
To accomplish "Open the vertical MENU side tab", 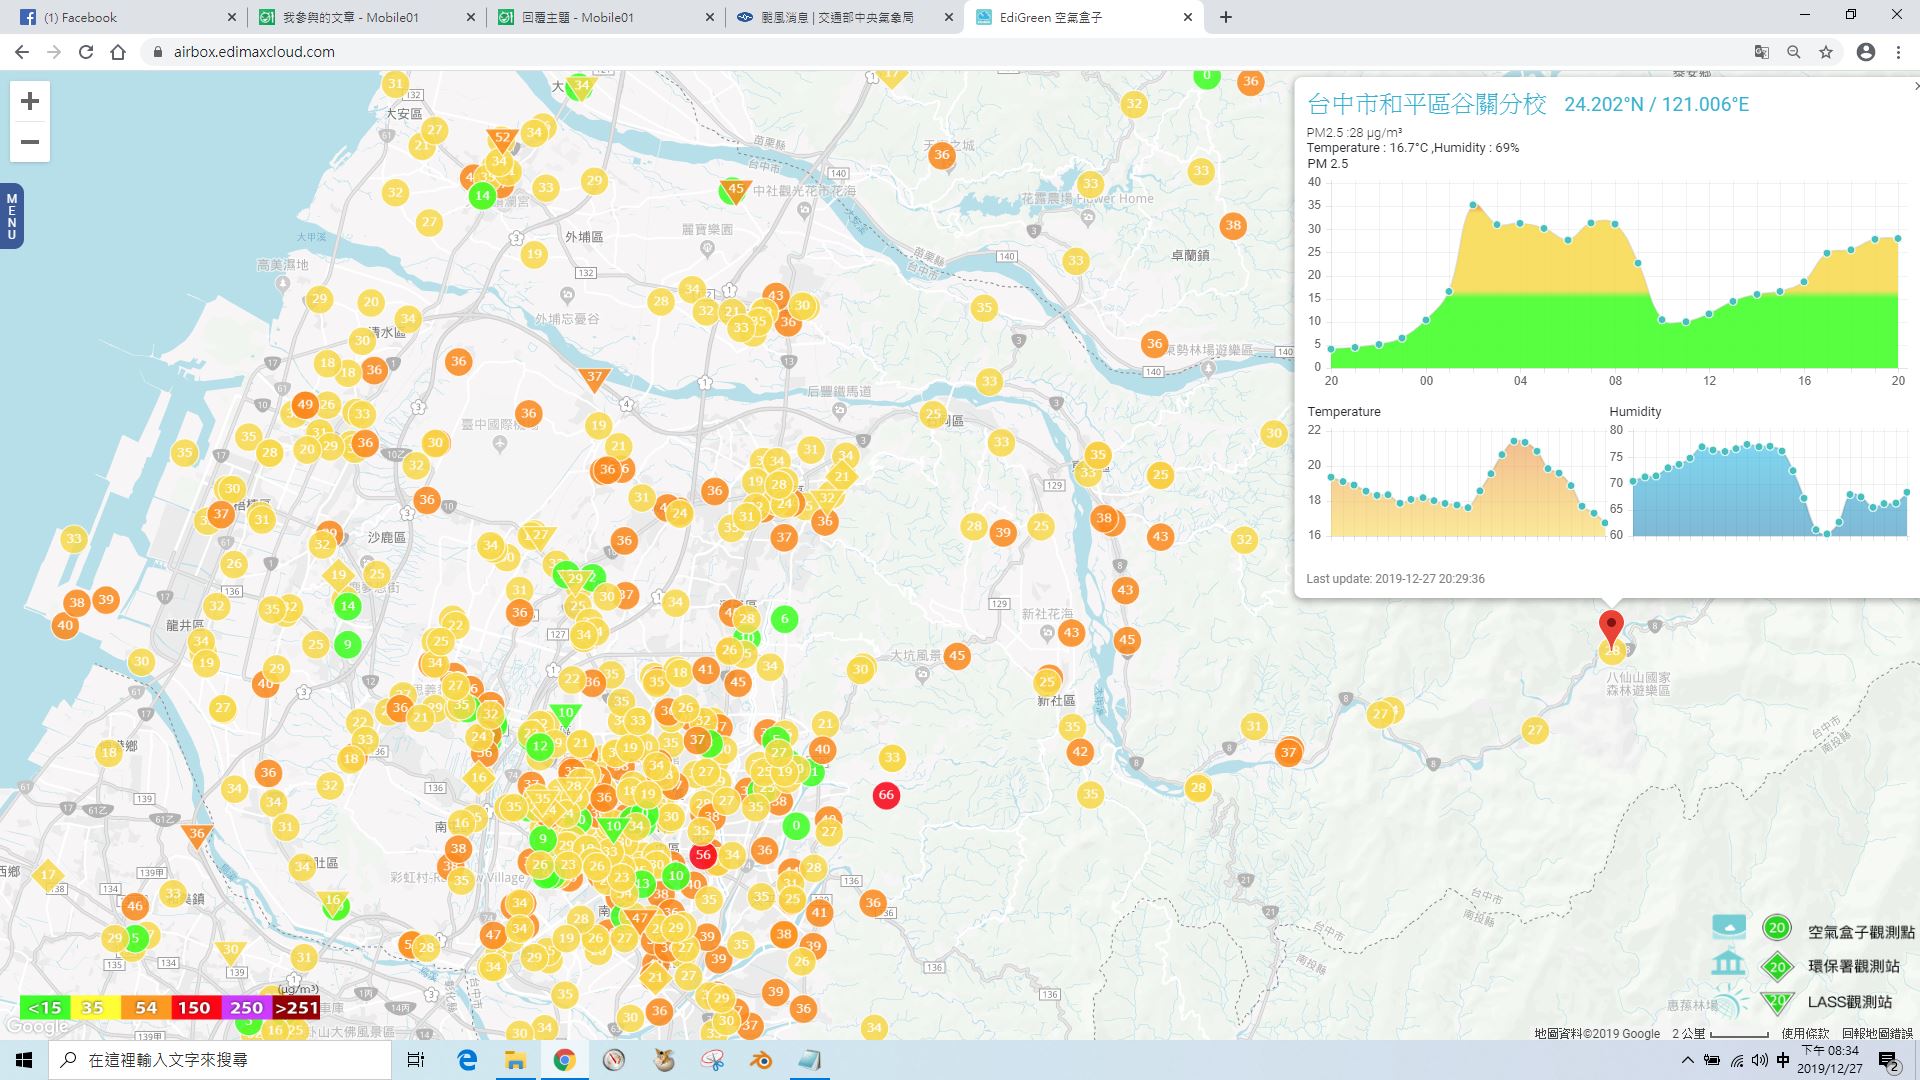I will pyautogui.click(x=11, y=216).
